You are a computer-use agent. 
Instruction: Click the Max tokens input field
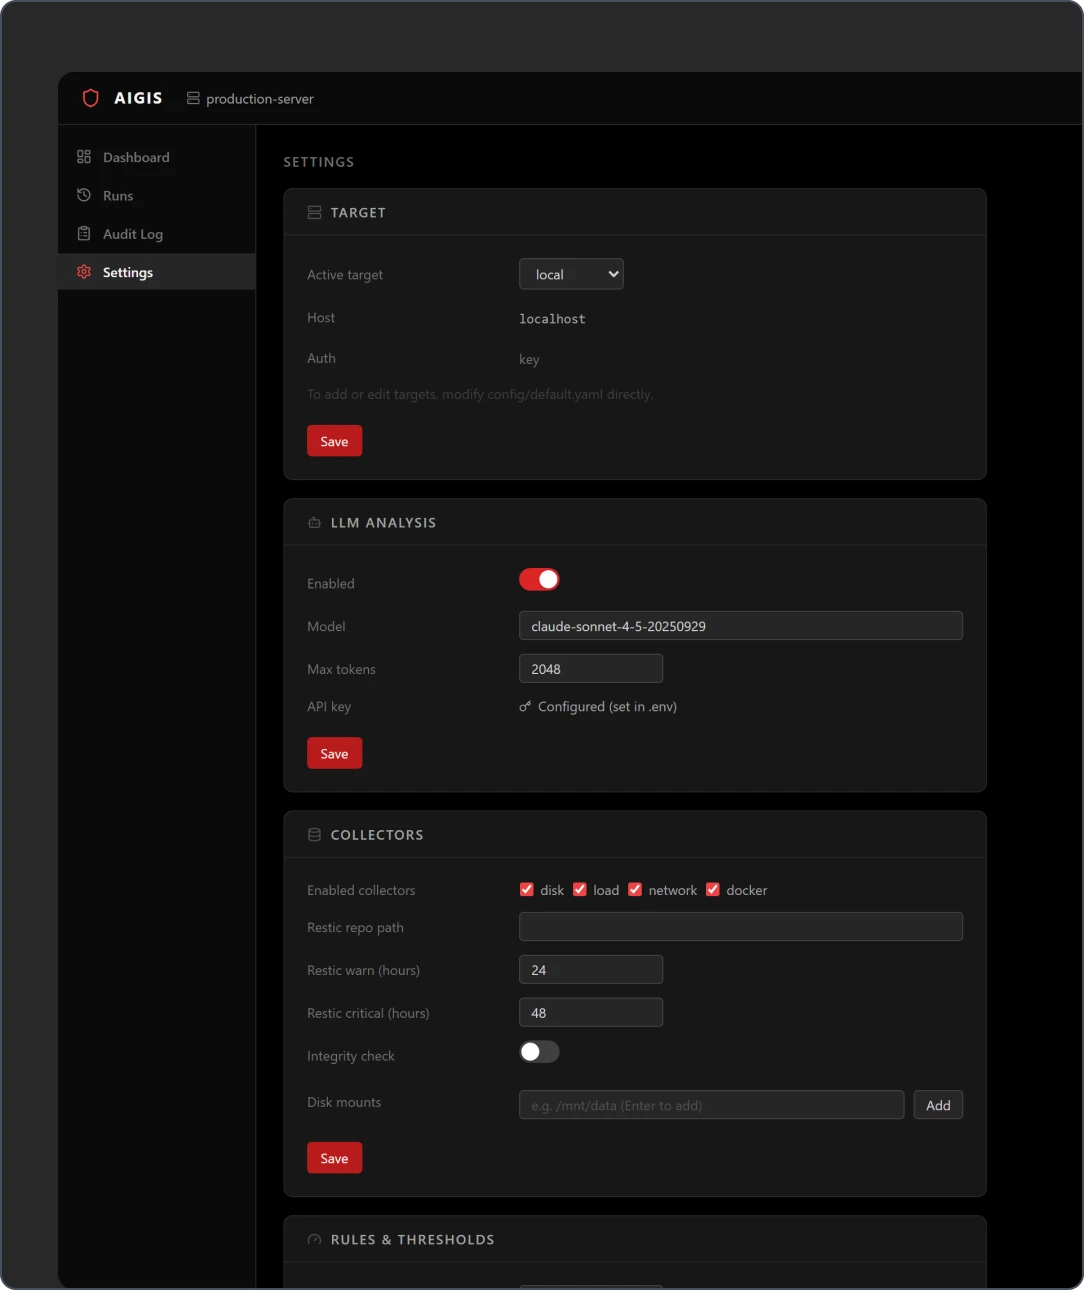pyautogui.click(x=591, y=669)
